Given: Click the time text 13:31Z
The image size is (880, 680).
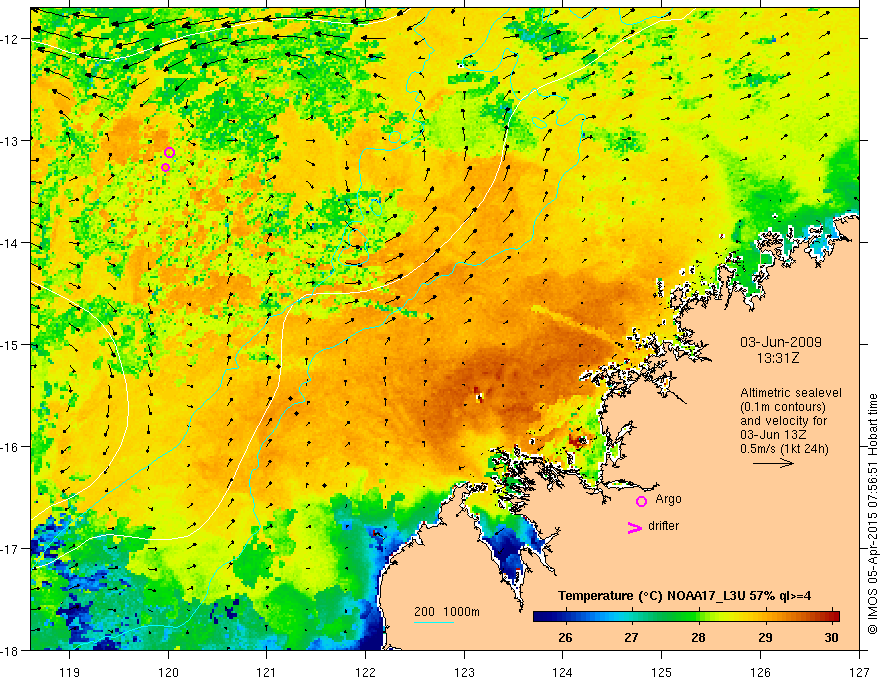Looking at the screenshot, I should [777, 358].
